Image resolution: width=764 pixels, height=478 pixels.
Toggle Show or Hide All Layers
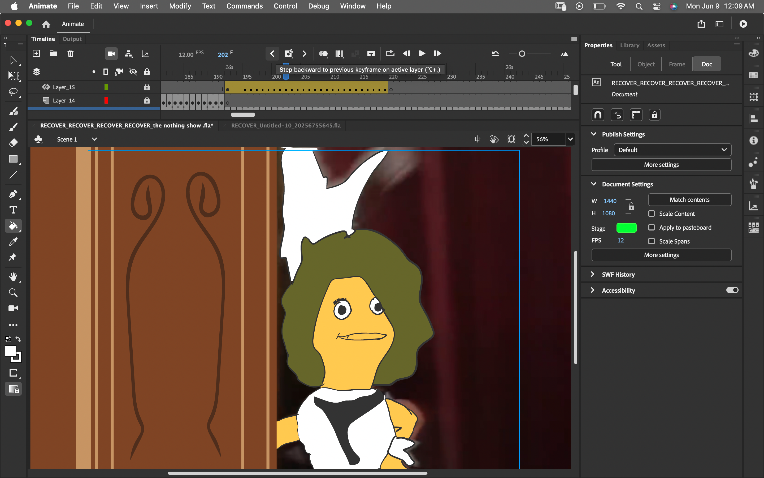coord(133,72)
